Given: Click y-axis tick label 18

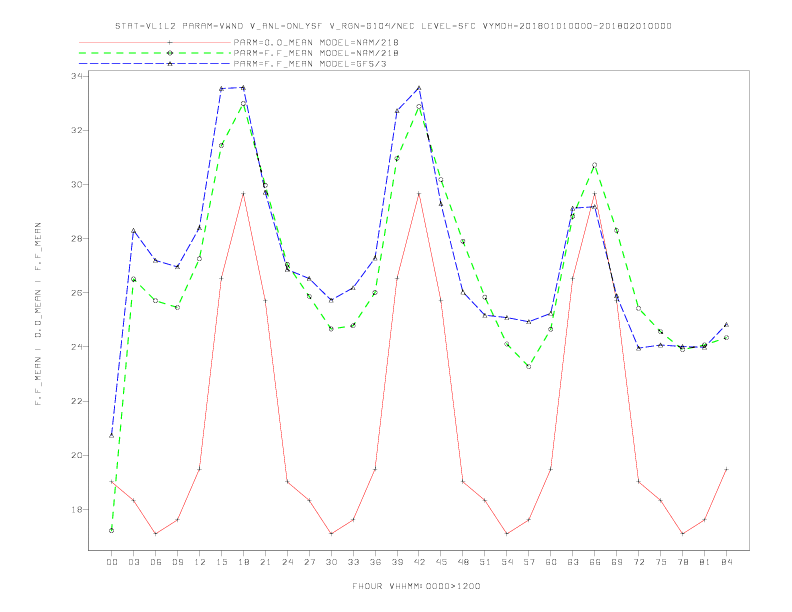Looking at the screenshot, I should [77, 509].
